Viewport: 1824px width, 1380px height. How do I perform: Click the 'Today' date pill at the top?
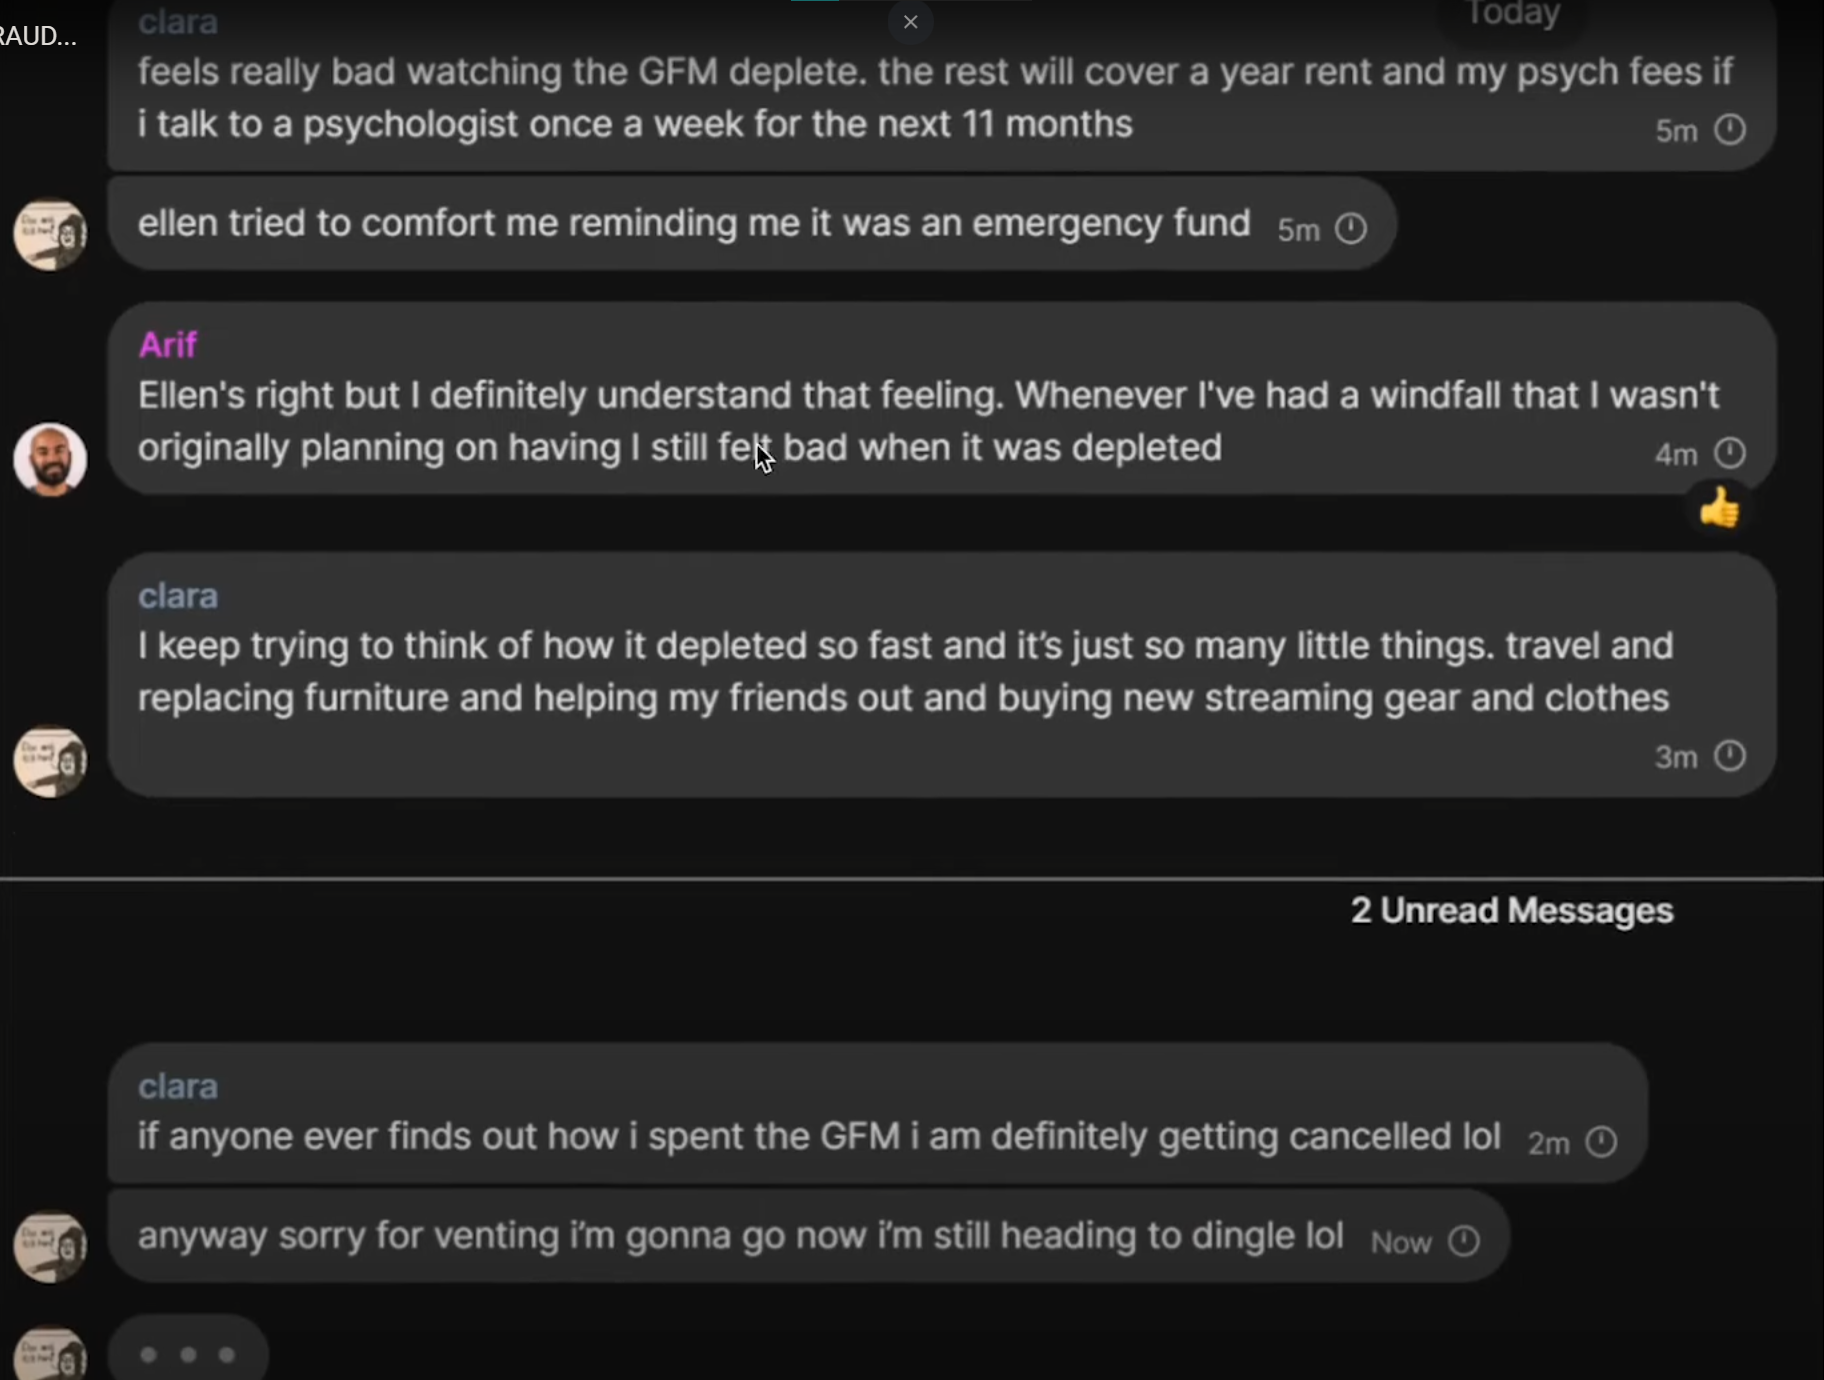click(x=1512, y=14)
